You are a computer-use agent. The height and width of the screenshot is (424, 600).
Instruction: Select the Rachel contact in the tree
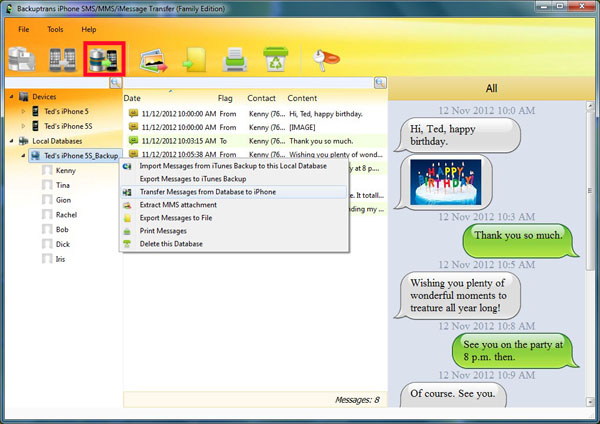66,215
